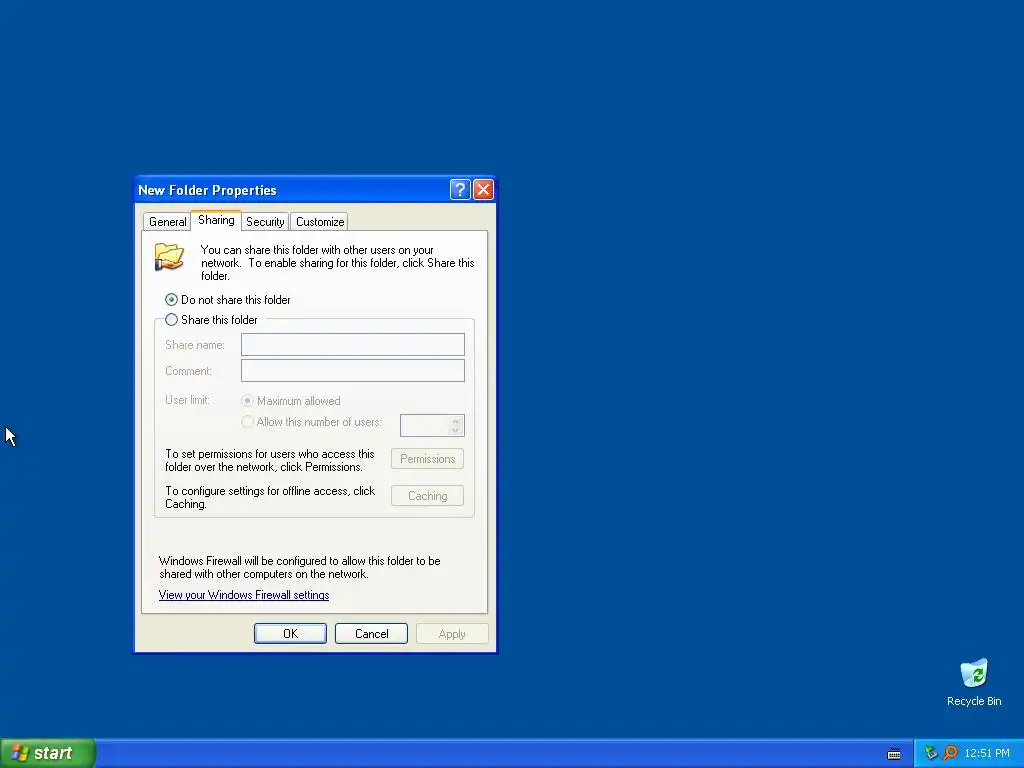Dismiss dialog with Cancel button
The image size is (1024, 768).
pos(372,633)
